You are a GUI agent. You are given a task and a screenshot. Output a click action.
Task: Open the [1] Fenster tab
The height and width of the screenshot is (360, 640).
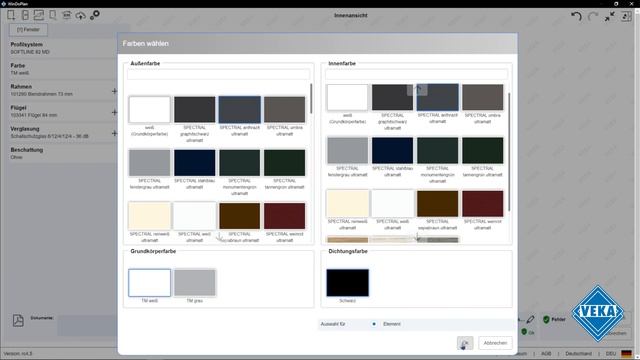coord(29,30)
